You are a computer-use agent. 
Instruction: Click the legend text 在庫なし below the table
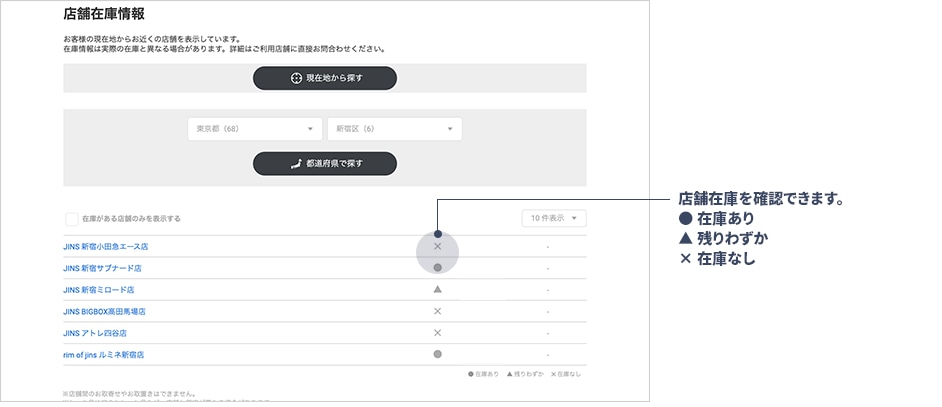click(x=569, y=374)
